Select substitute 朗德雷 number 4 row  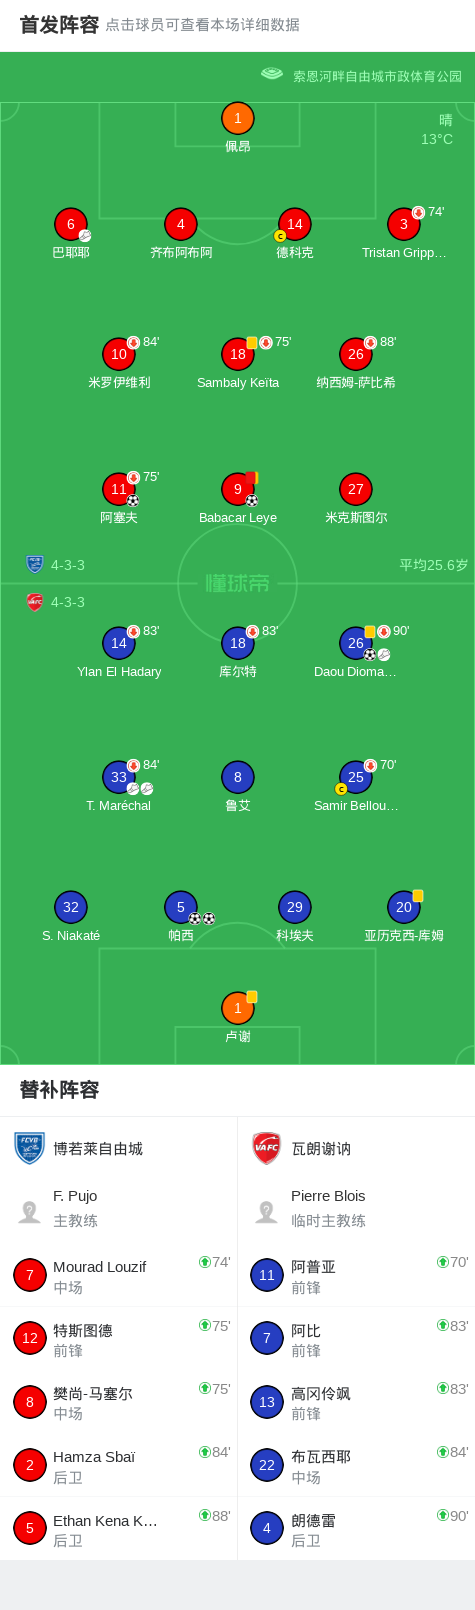[356, 1529]
